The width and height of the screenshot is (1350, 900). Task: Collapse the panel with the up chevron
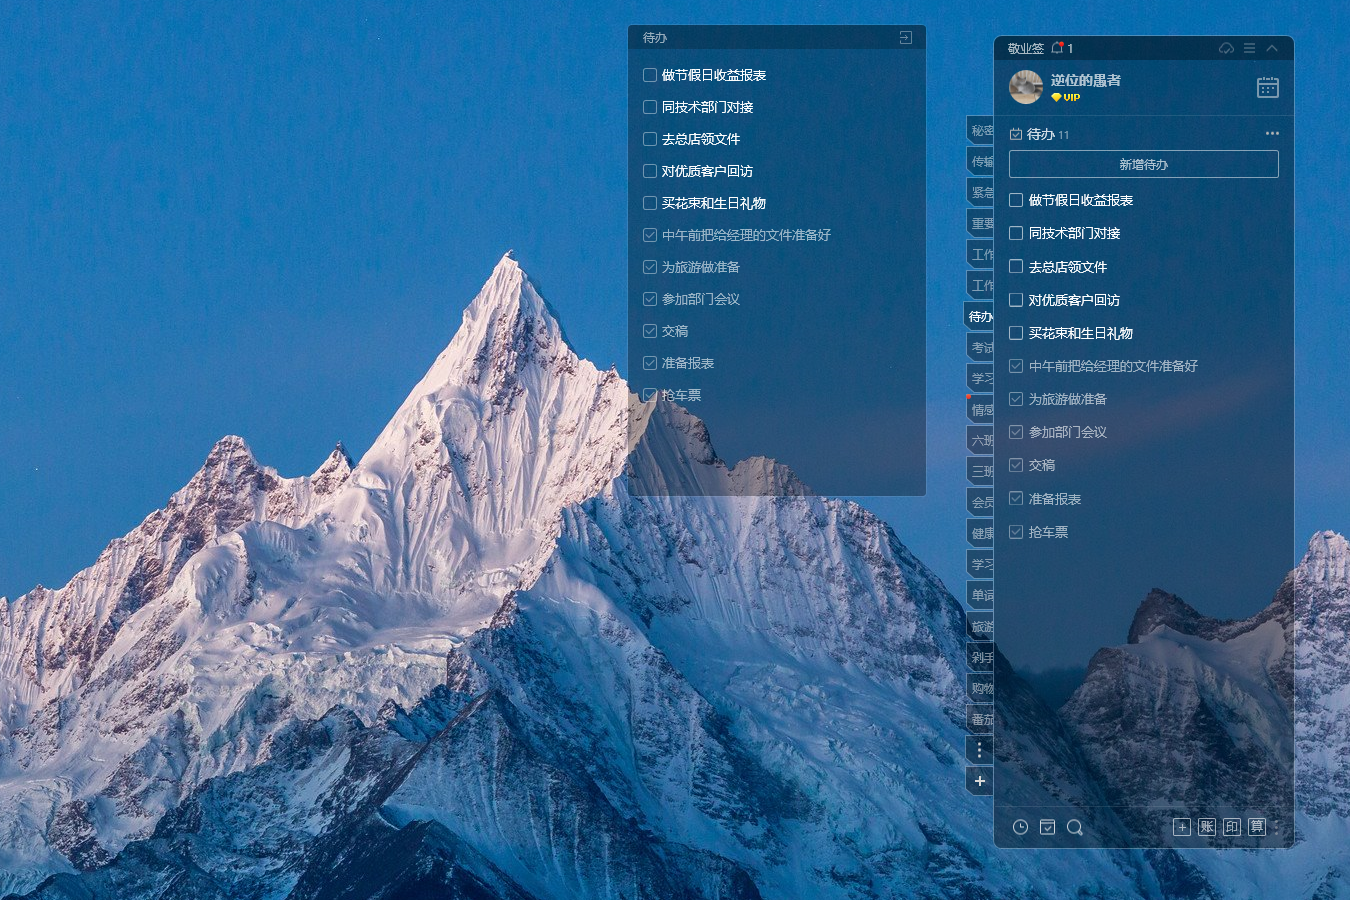(1272, 48)
